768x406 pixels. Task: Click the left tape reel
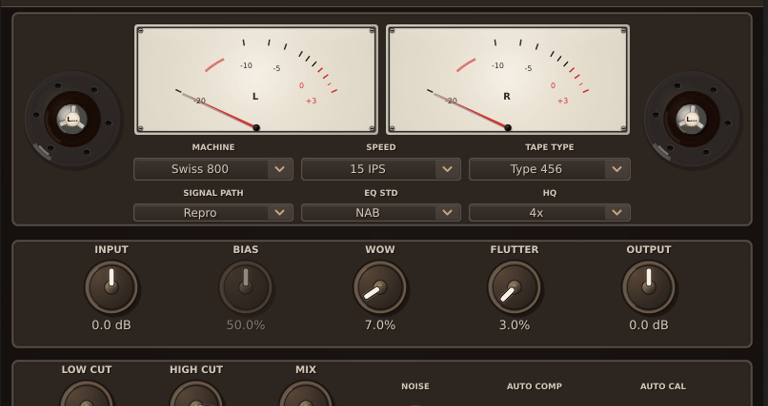[x=73, y=119]
